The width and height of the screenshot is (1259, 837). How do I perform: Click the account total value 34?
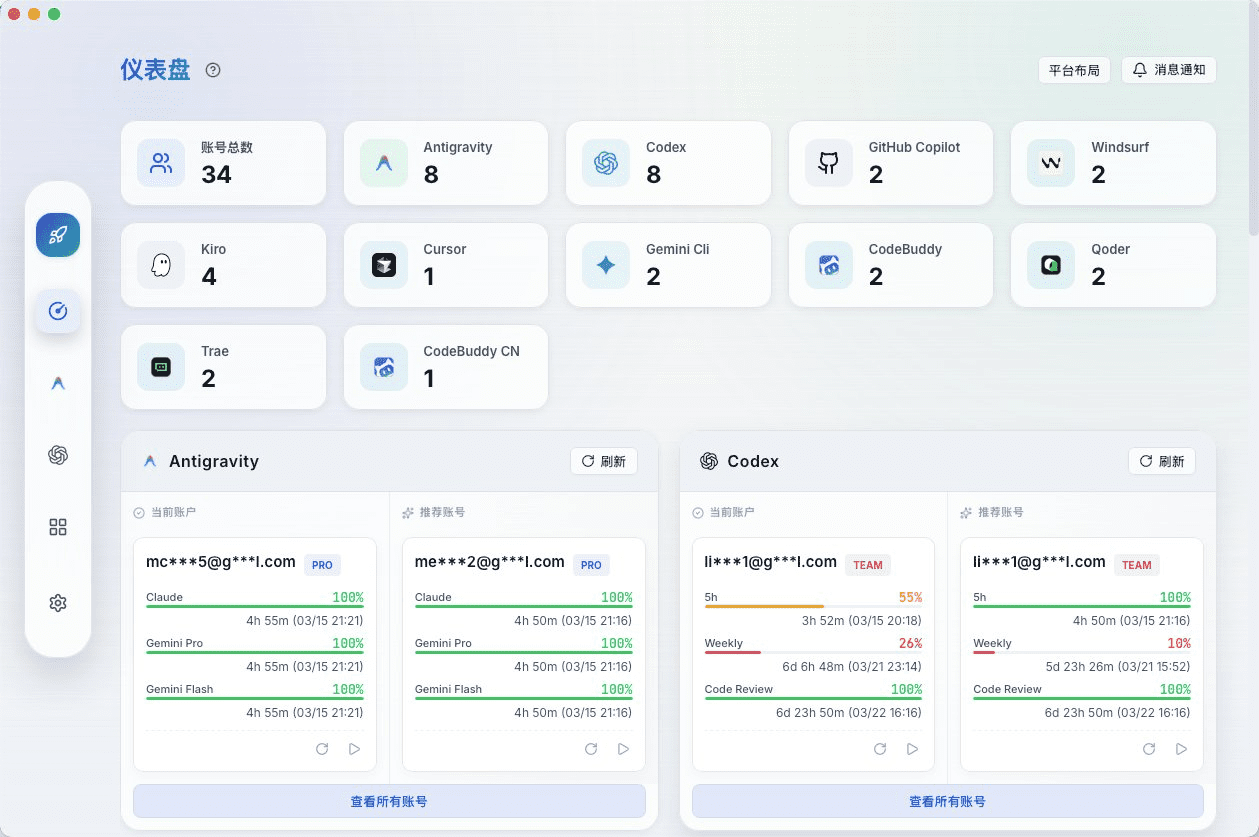pos(216,174)
